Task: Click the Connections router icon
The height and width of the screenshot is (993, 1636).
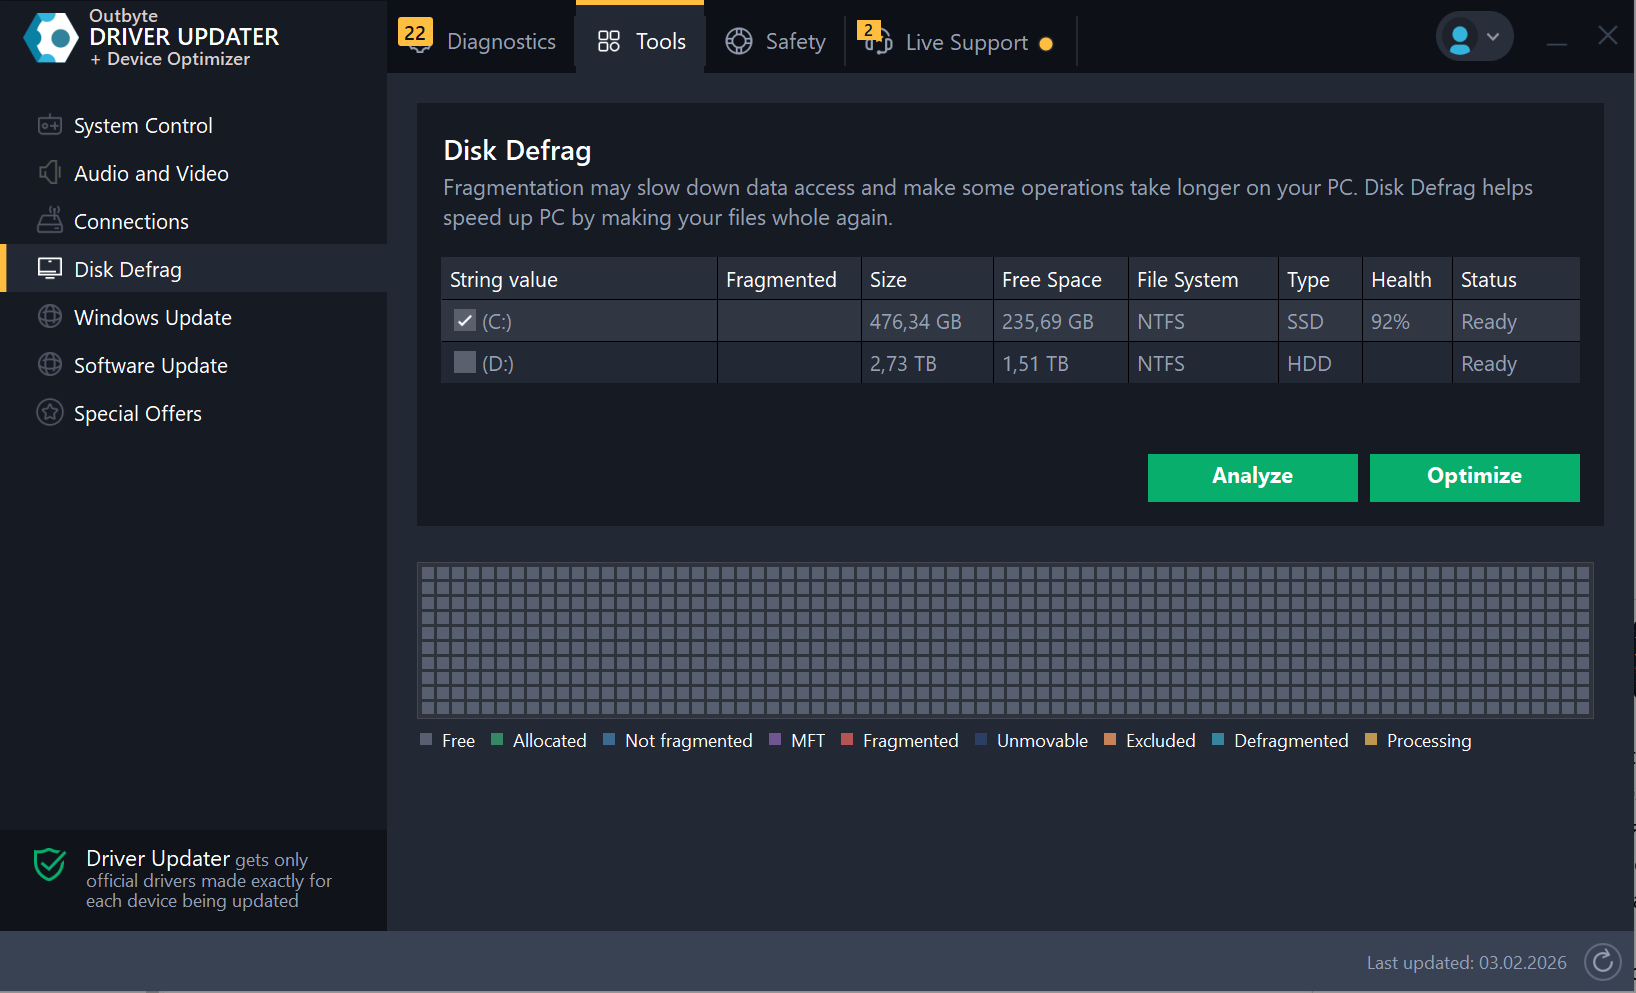Action: point(50,221)
